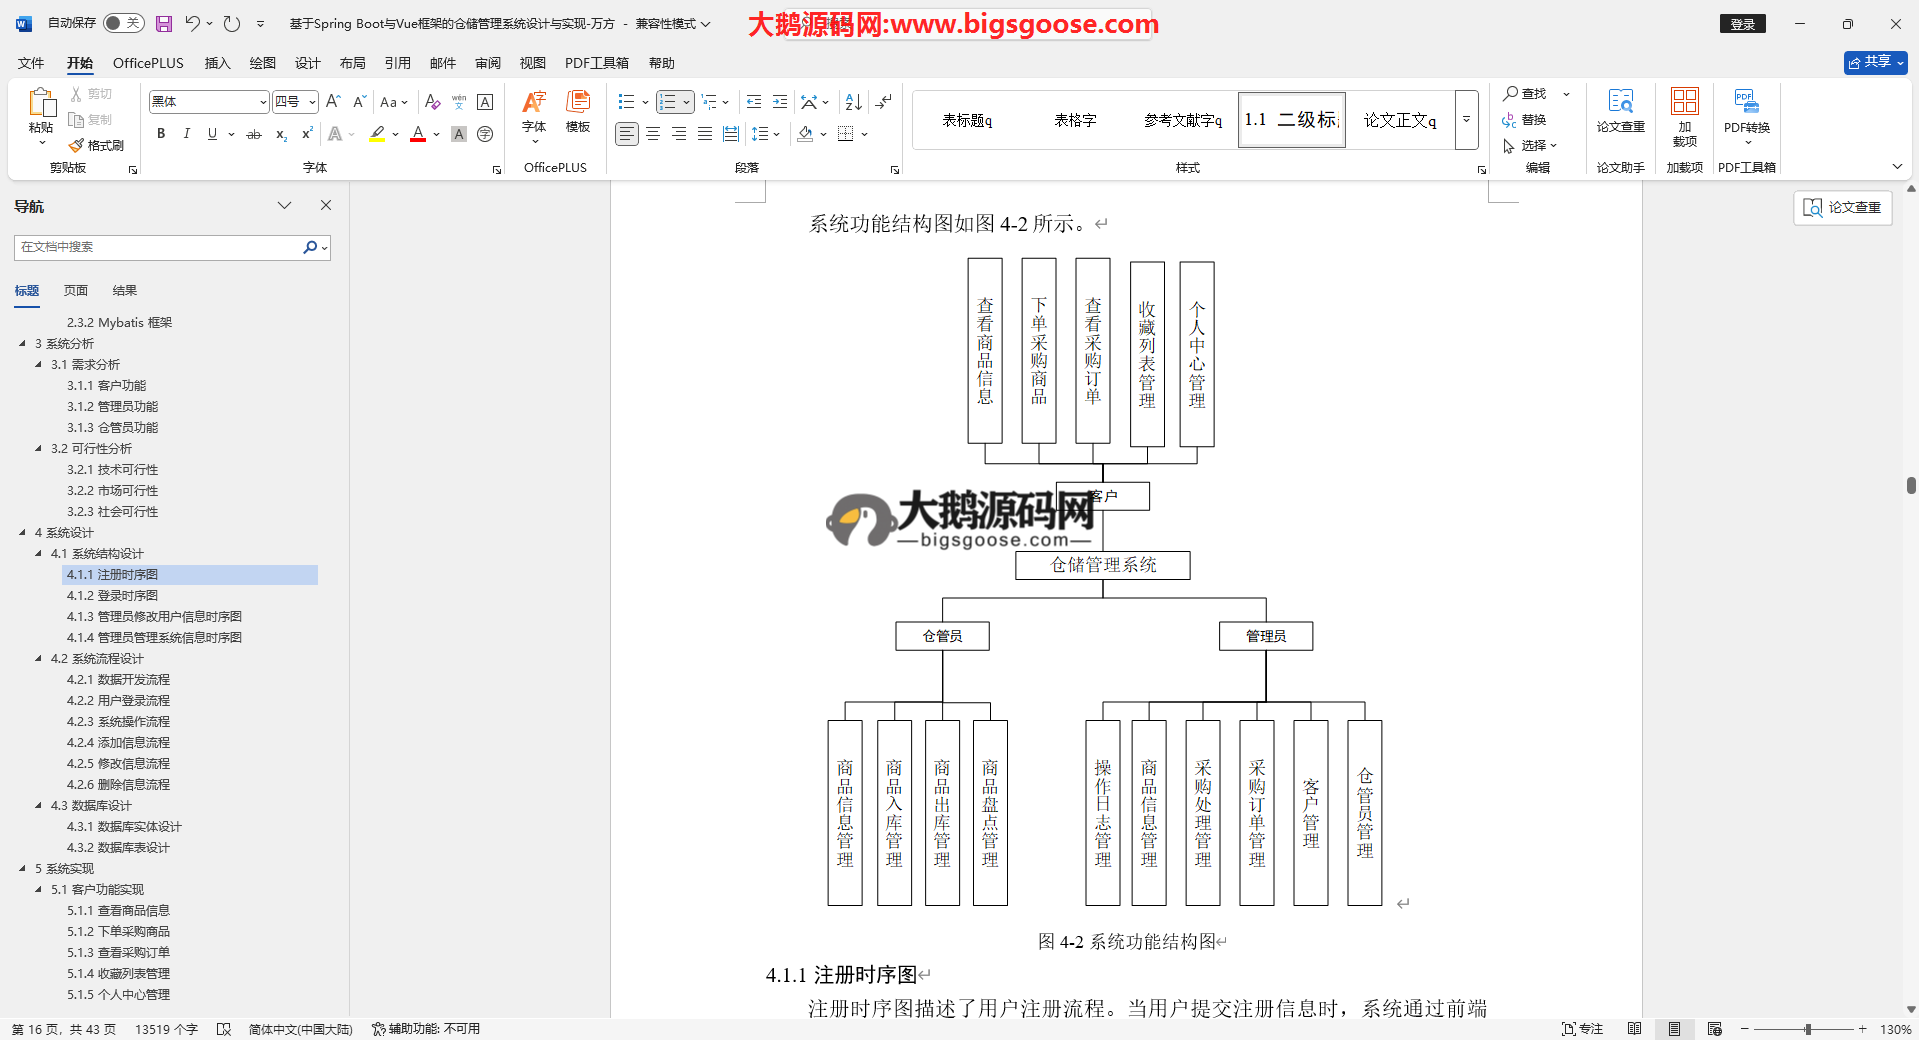Open the 插入 (Insert) ribbon tab

217,63
